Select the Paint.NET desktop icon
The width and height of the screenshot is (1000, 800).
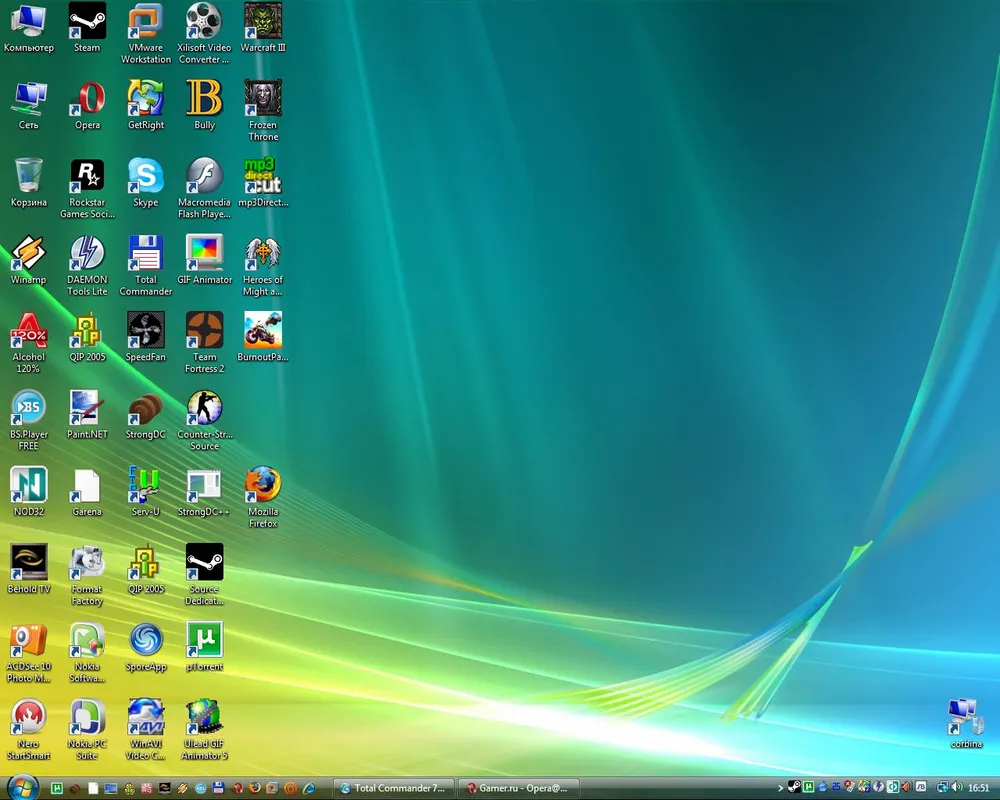pos(87,409)
